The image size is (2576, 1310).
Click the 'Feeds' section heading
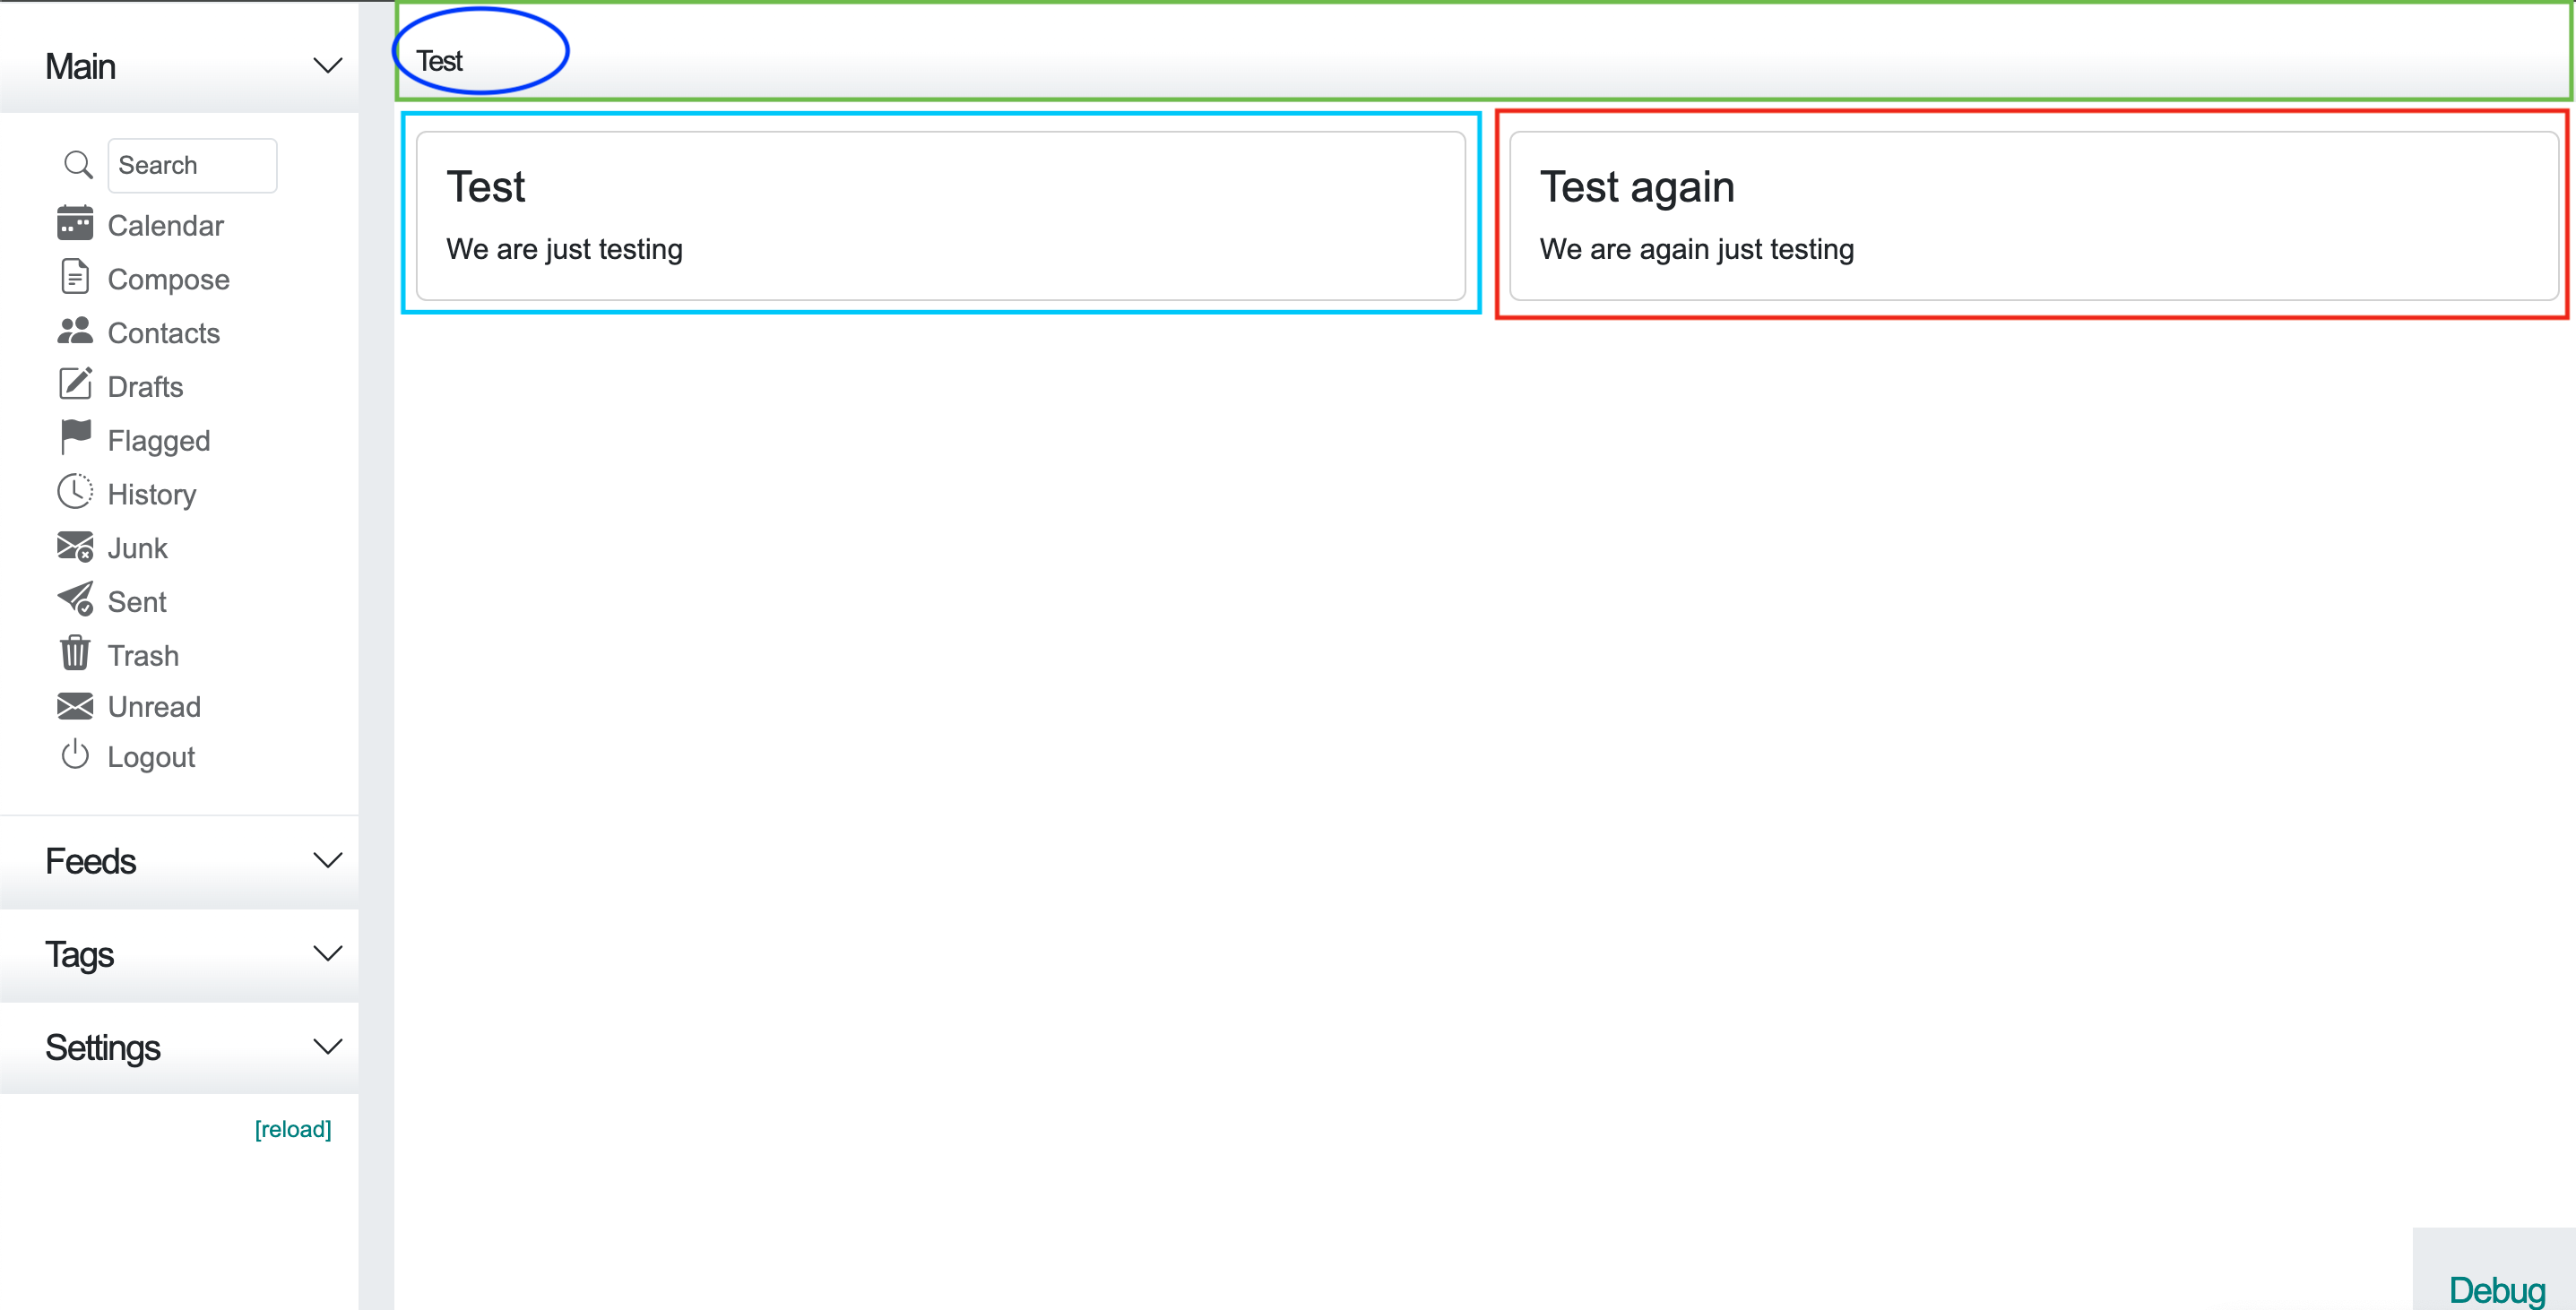click(x=90, y=861)
